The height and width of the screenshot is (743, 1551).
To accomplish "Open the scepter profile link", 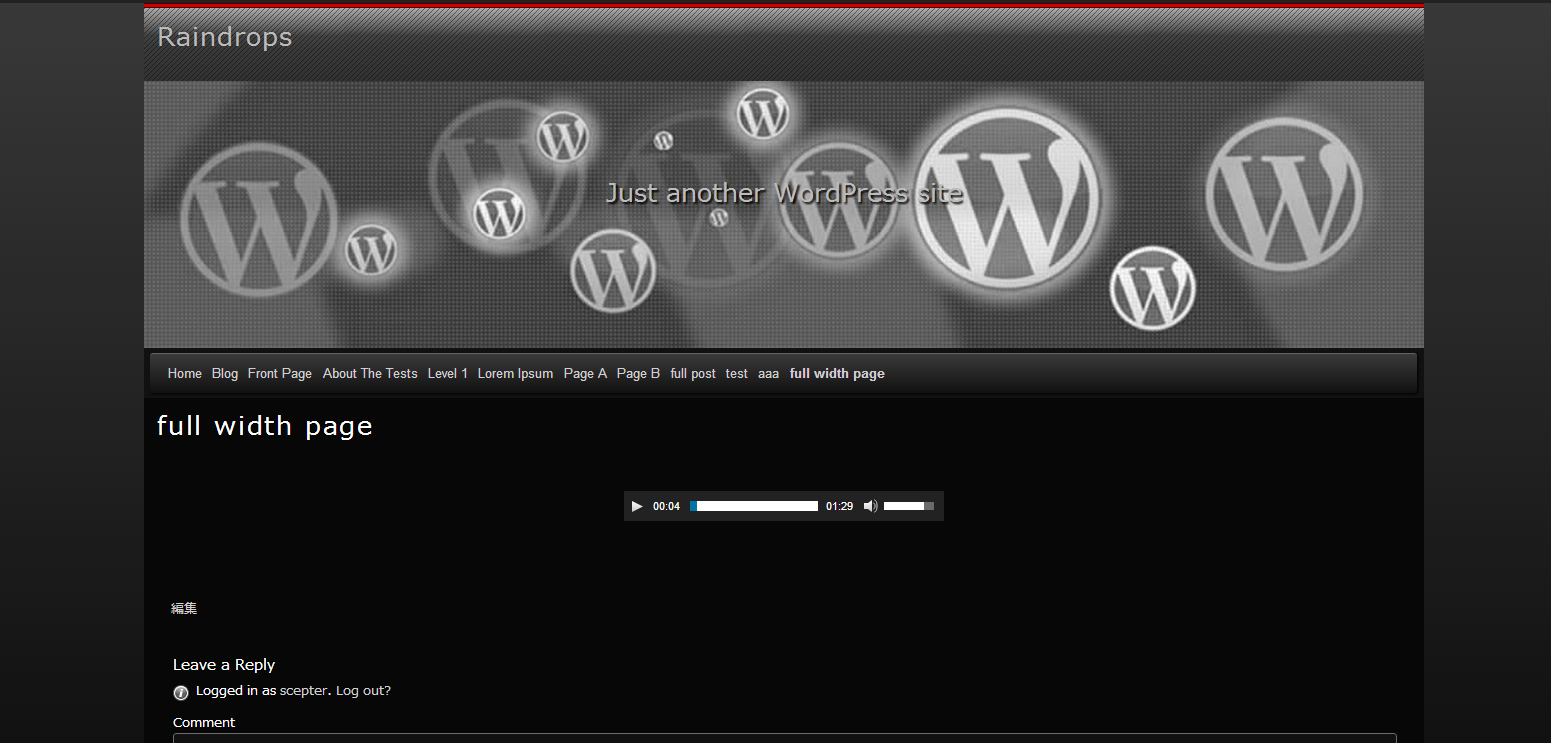I will click(x=303, y=690).
